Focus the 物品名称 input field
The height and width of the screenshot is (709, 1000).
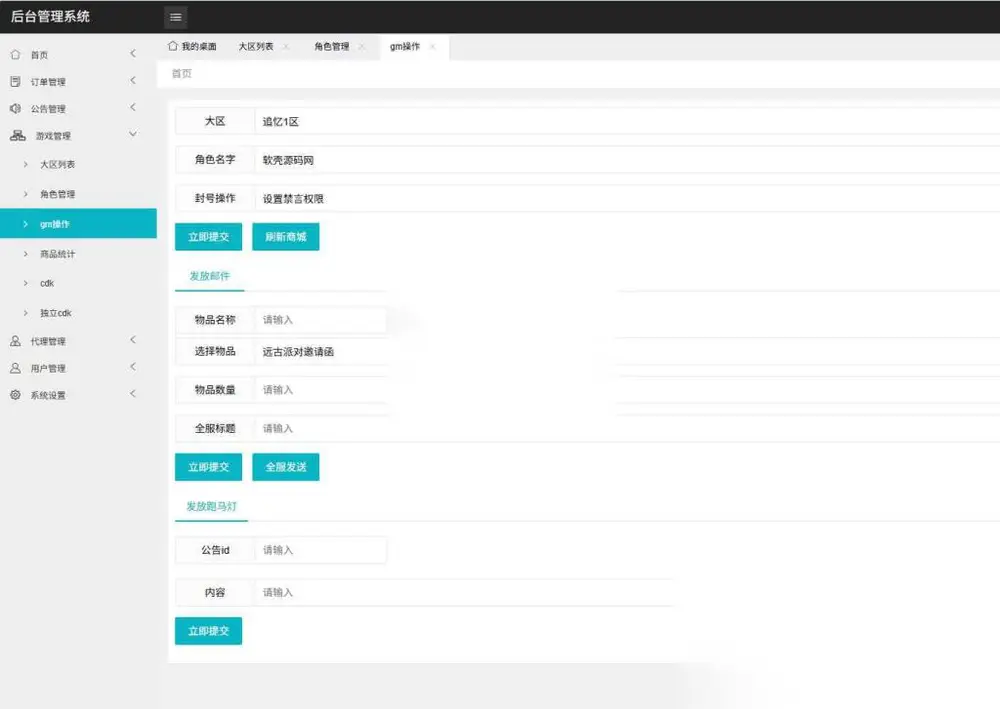(x=321, y=319)
